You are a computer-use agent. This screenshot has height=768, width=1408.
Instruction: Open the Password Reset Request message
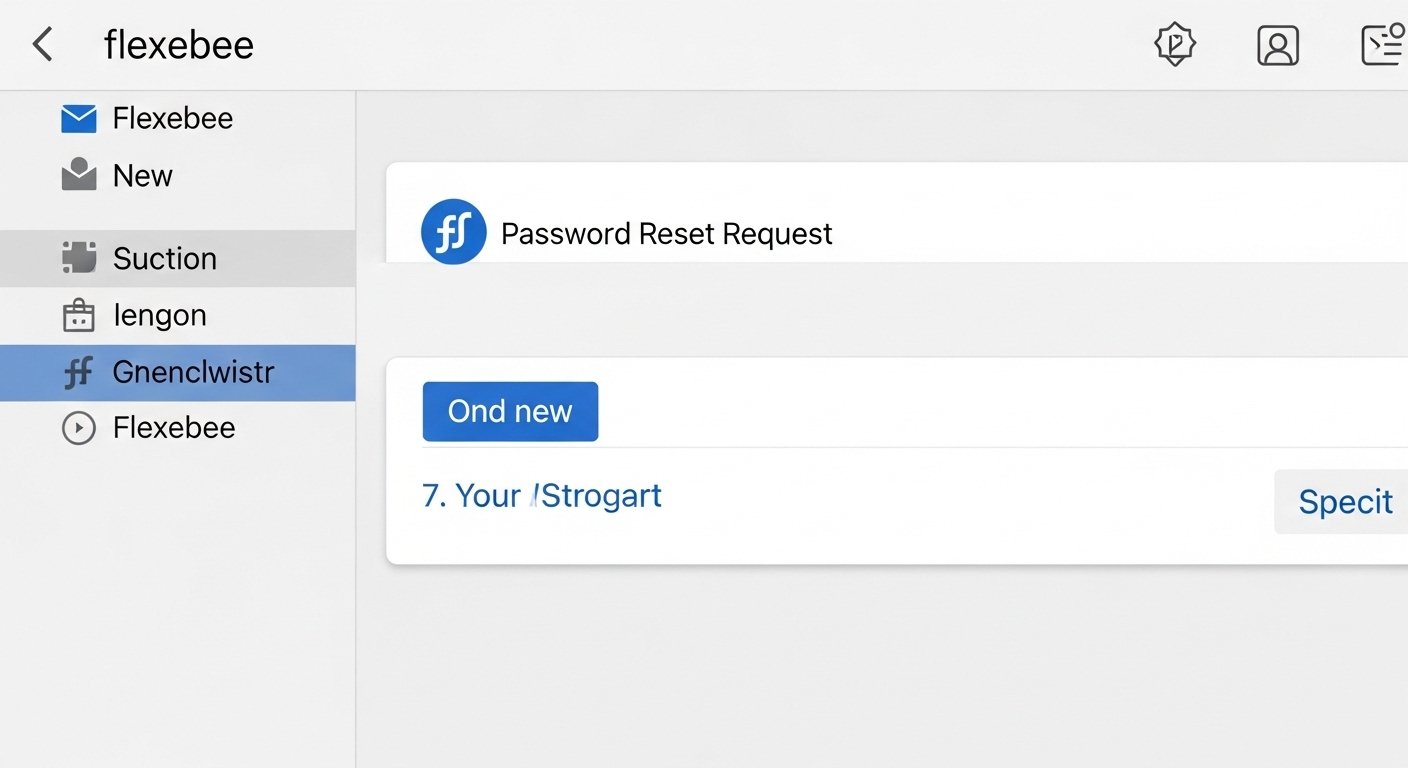(666, 234)
